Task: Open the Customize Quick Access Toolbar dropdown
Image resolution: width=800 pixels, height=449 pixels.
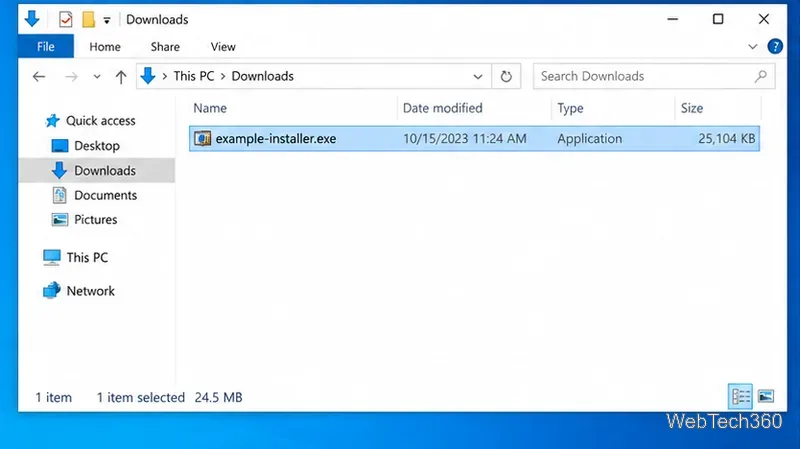Action: [x=107, y=20]
